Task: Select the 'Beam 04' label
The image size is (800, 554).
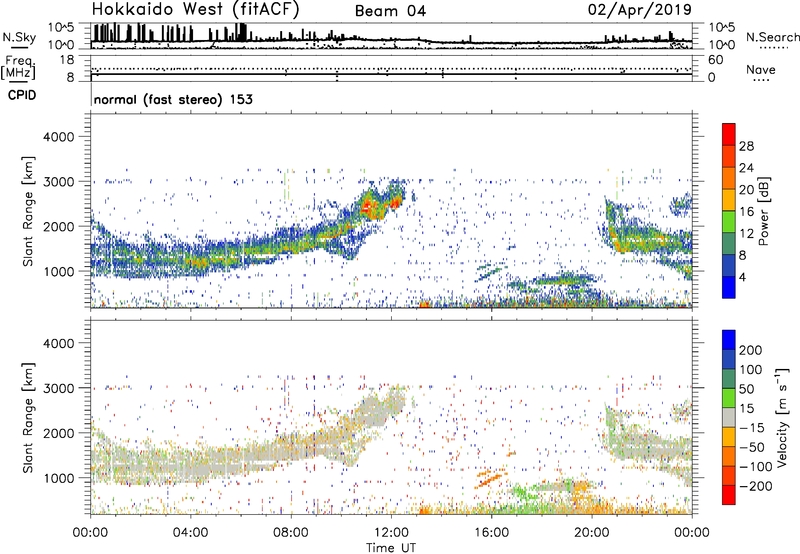Action: coord(390,11)
